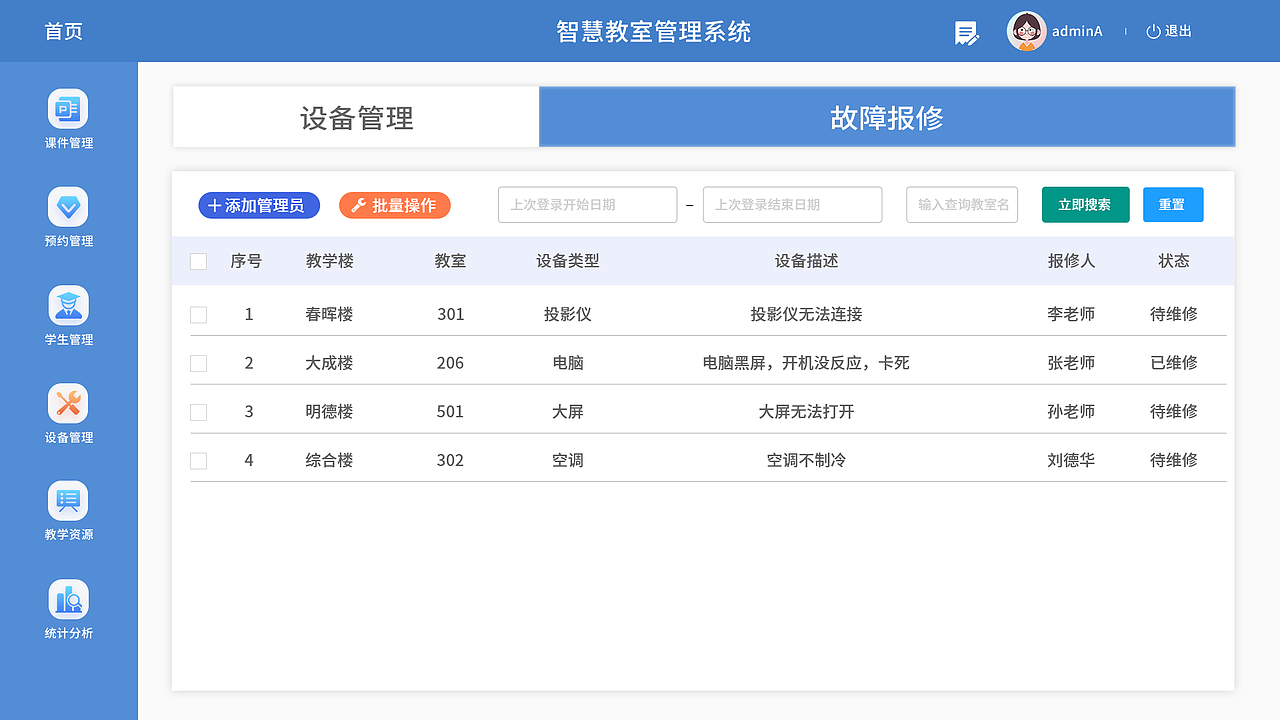This screenshot has width=1280, height=720.
Task: Check the row 1 春晖楼 checkbox
Action: [x=198, y=314]
